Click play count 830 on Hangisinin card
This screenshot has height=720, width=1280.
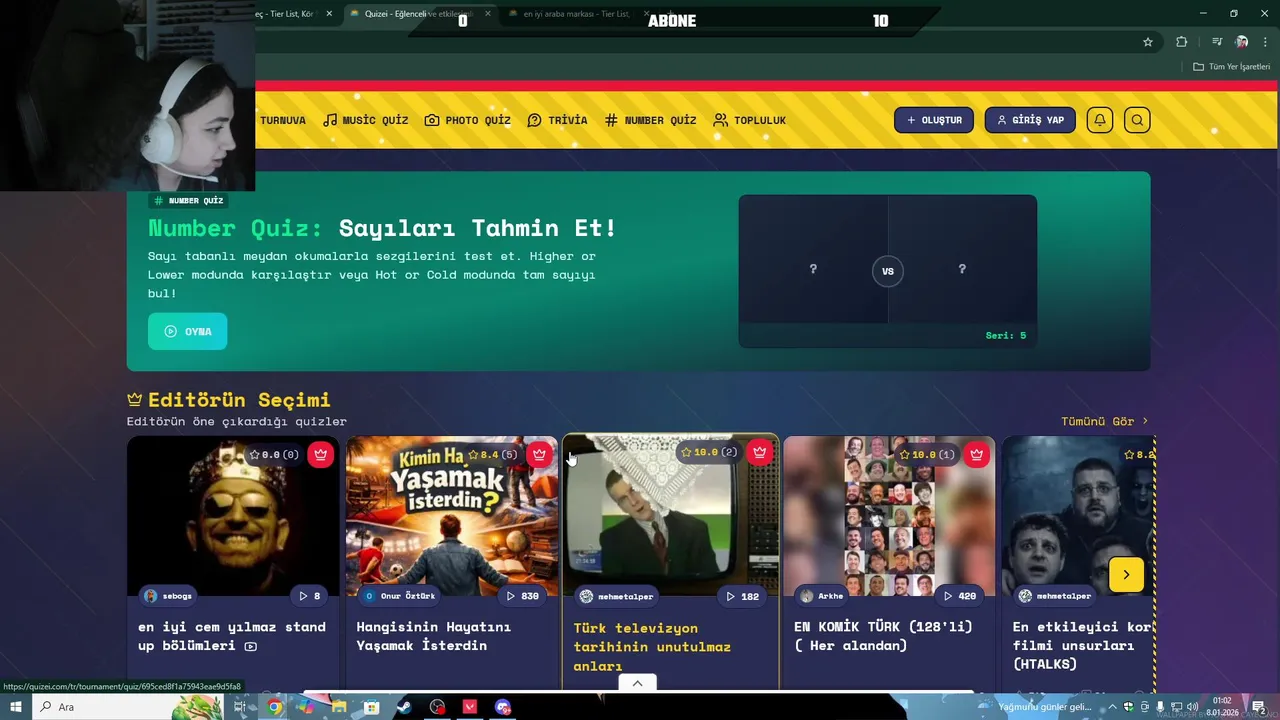tap(522, 596)
